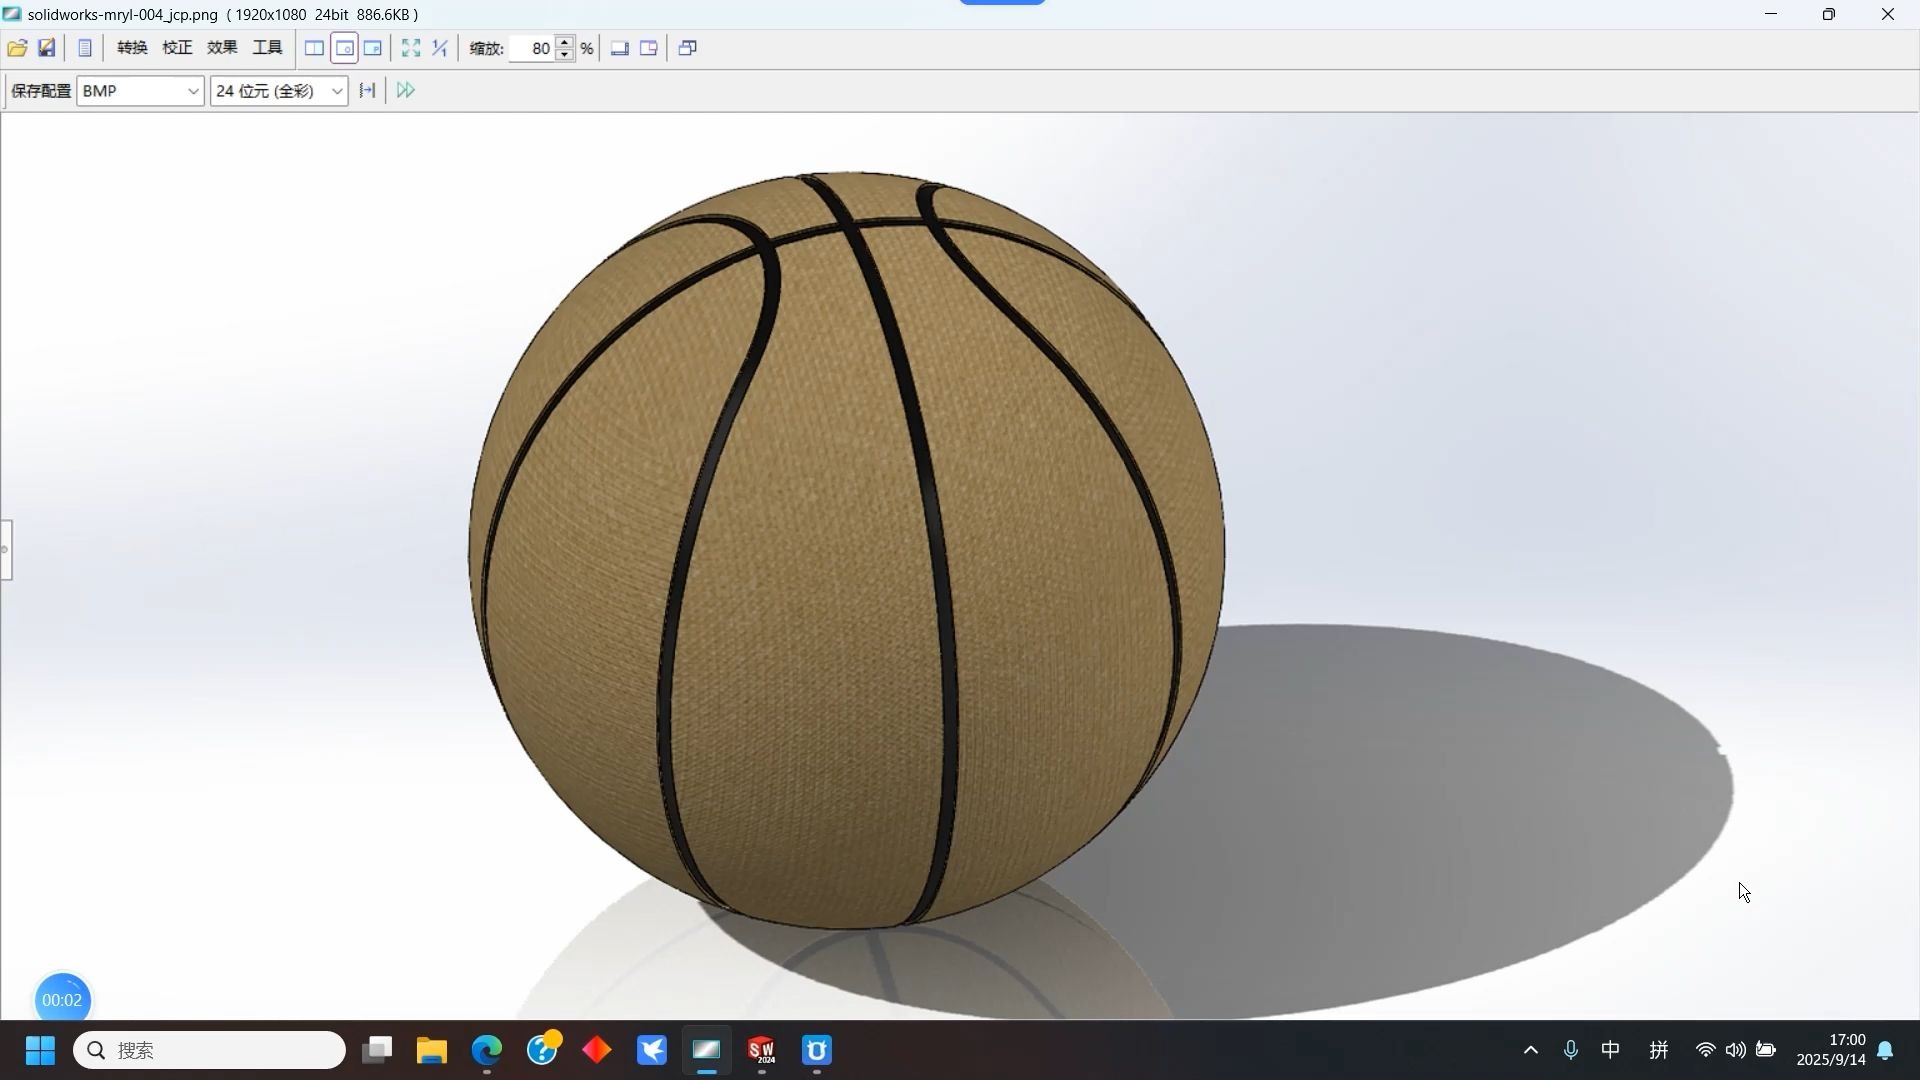Open the 效果 effects menu

tap(221, 47)
